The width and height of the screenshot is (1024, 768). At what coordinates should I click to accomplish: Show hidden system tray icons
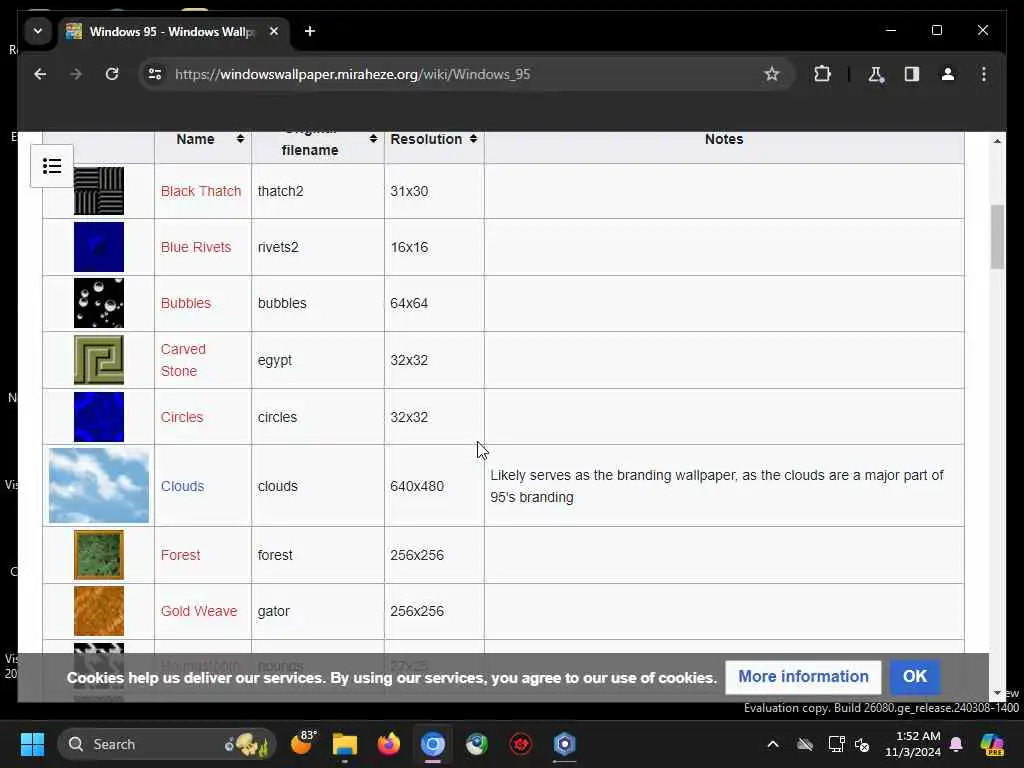773,744
